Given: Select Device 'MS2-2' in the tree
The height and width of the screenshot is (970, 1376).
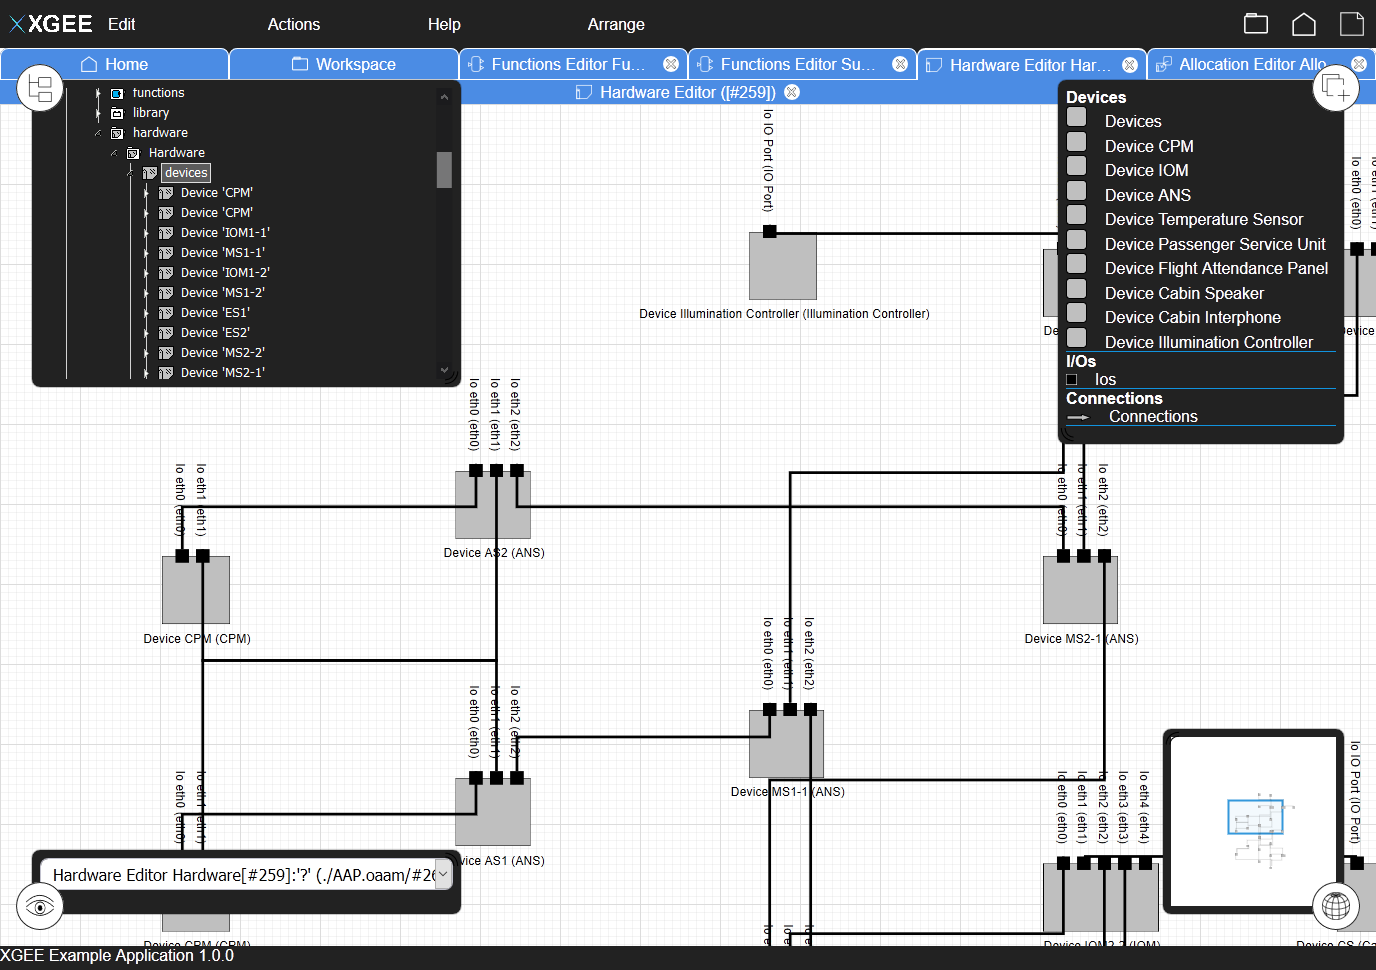Looking at the screenshot, I should point(223,353).
